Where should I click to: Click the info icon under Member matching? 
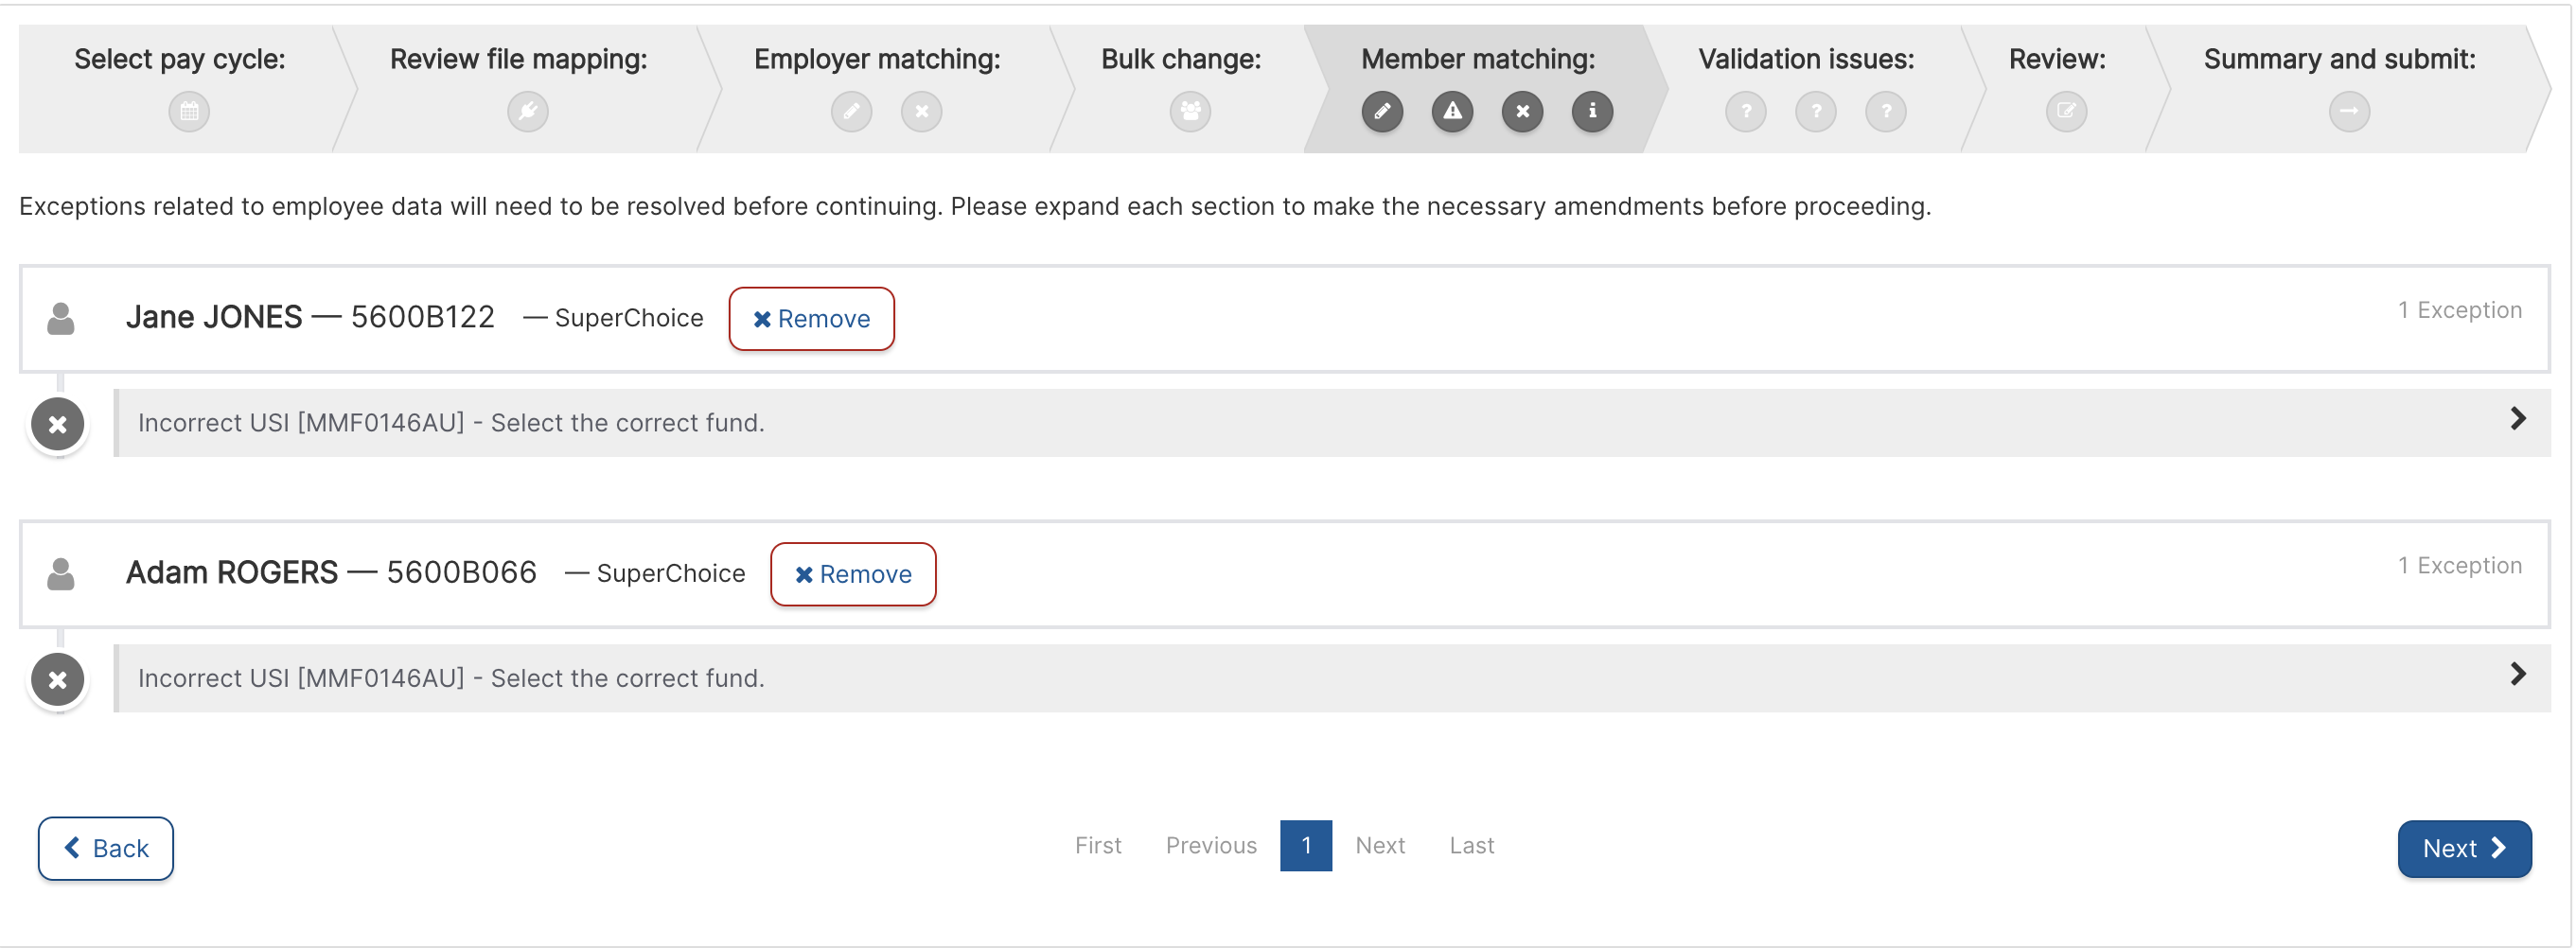[1592, 111]
